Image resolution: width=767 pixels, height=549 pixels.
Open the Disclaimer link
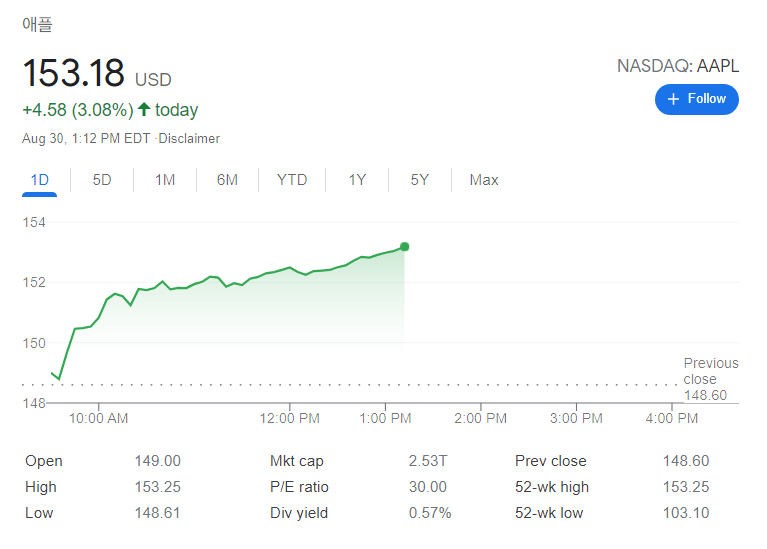(190, 139)
